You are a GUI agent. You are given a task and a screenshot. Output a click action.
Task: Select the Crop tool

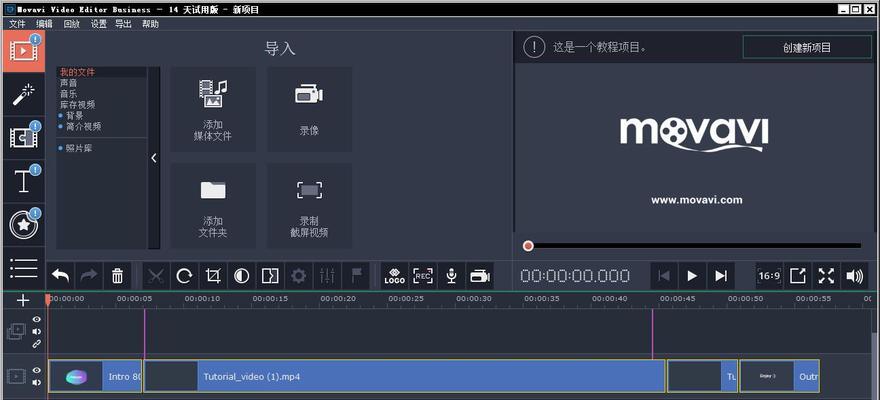213,275
